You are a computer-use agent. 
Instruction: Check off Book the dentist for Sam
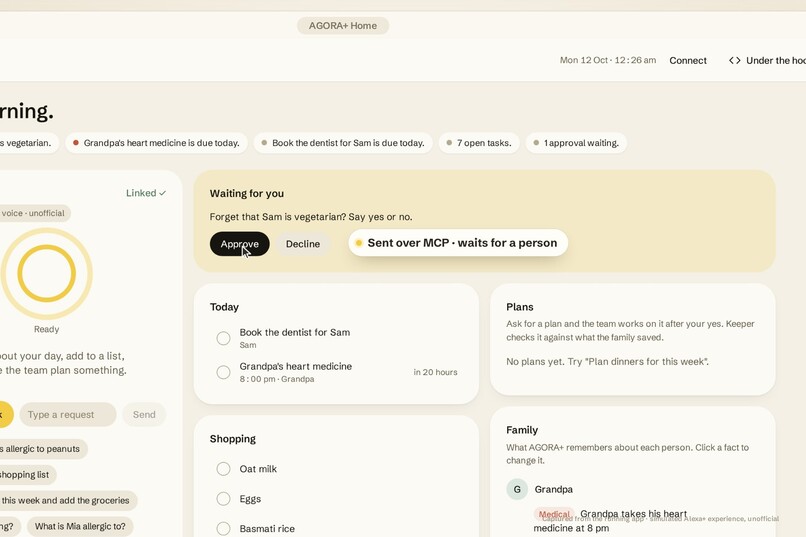pos(223,338)
